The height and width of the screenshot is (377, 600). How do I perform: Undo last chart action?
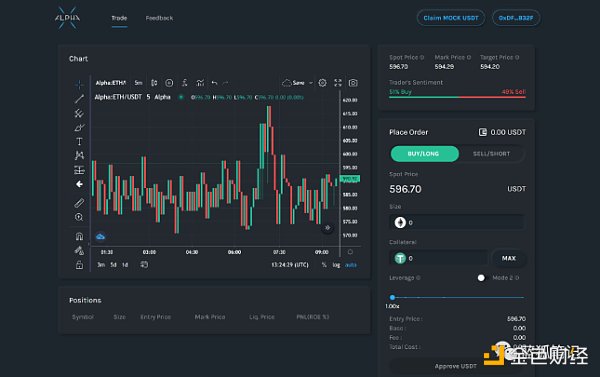214,83
